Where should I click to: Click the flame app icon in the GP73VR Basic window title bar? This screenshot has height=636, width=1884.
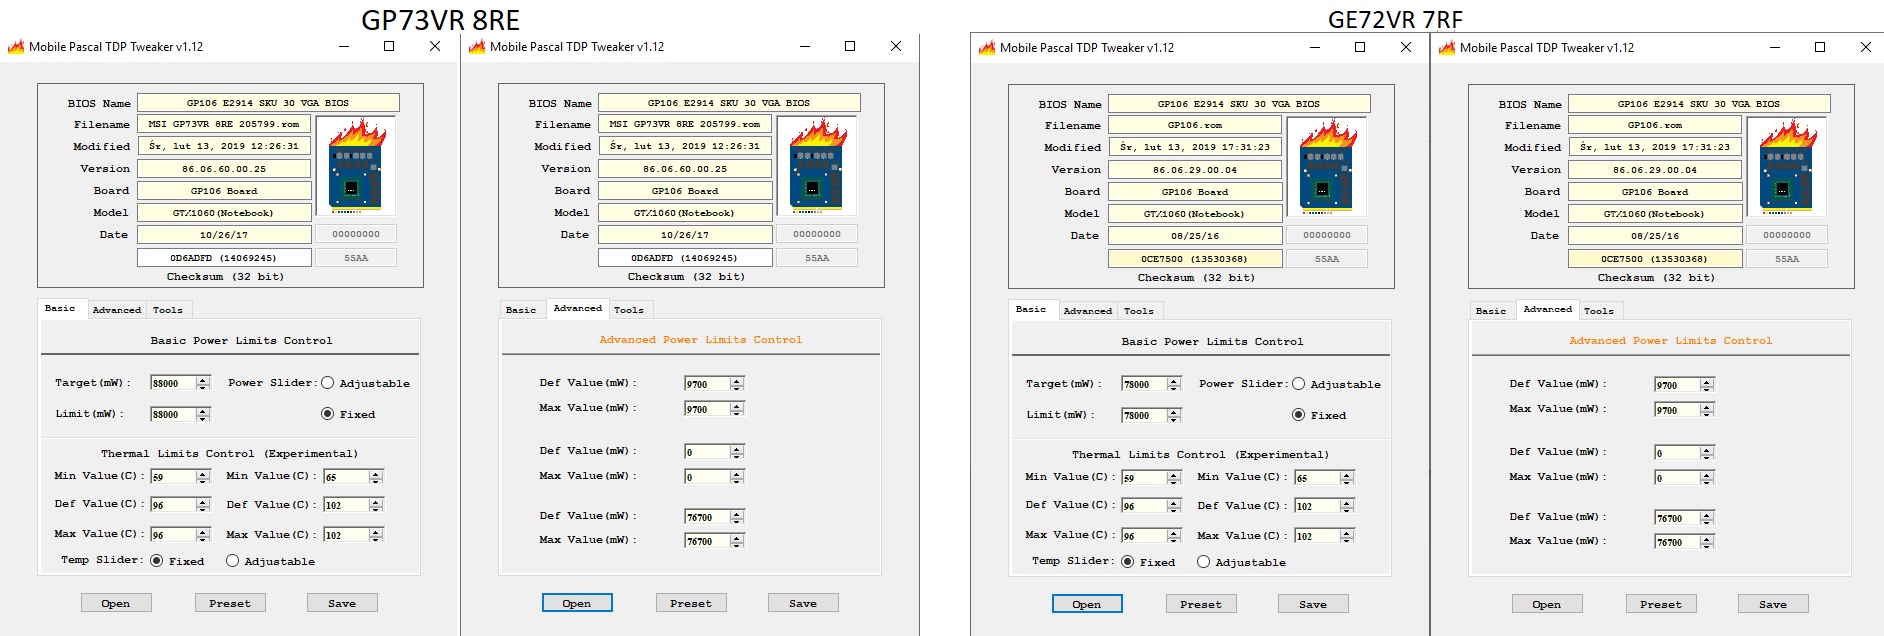[x=15, y=46]
